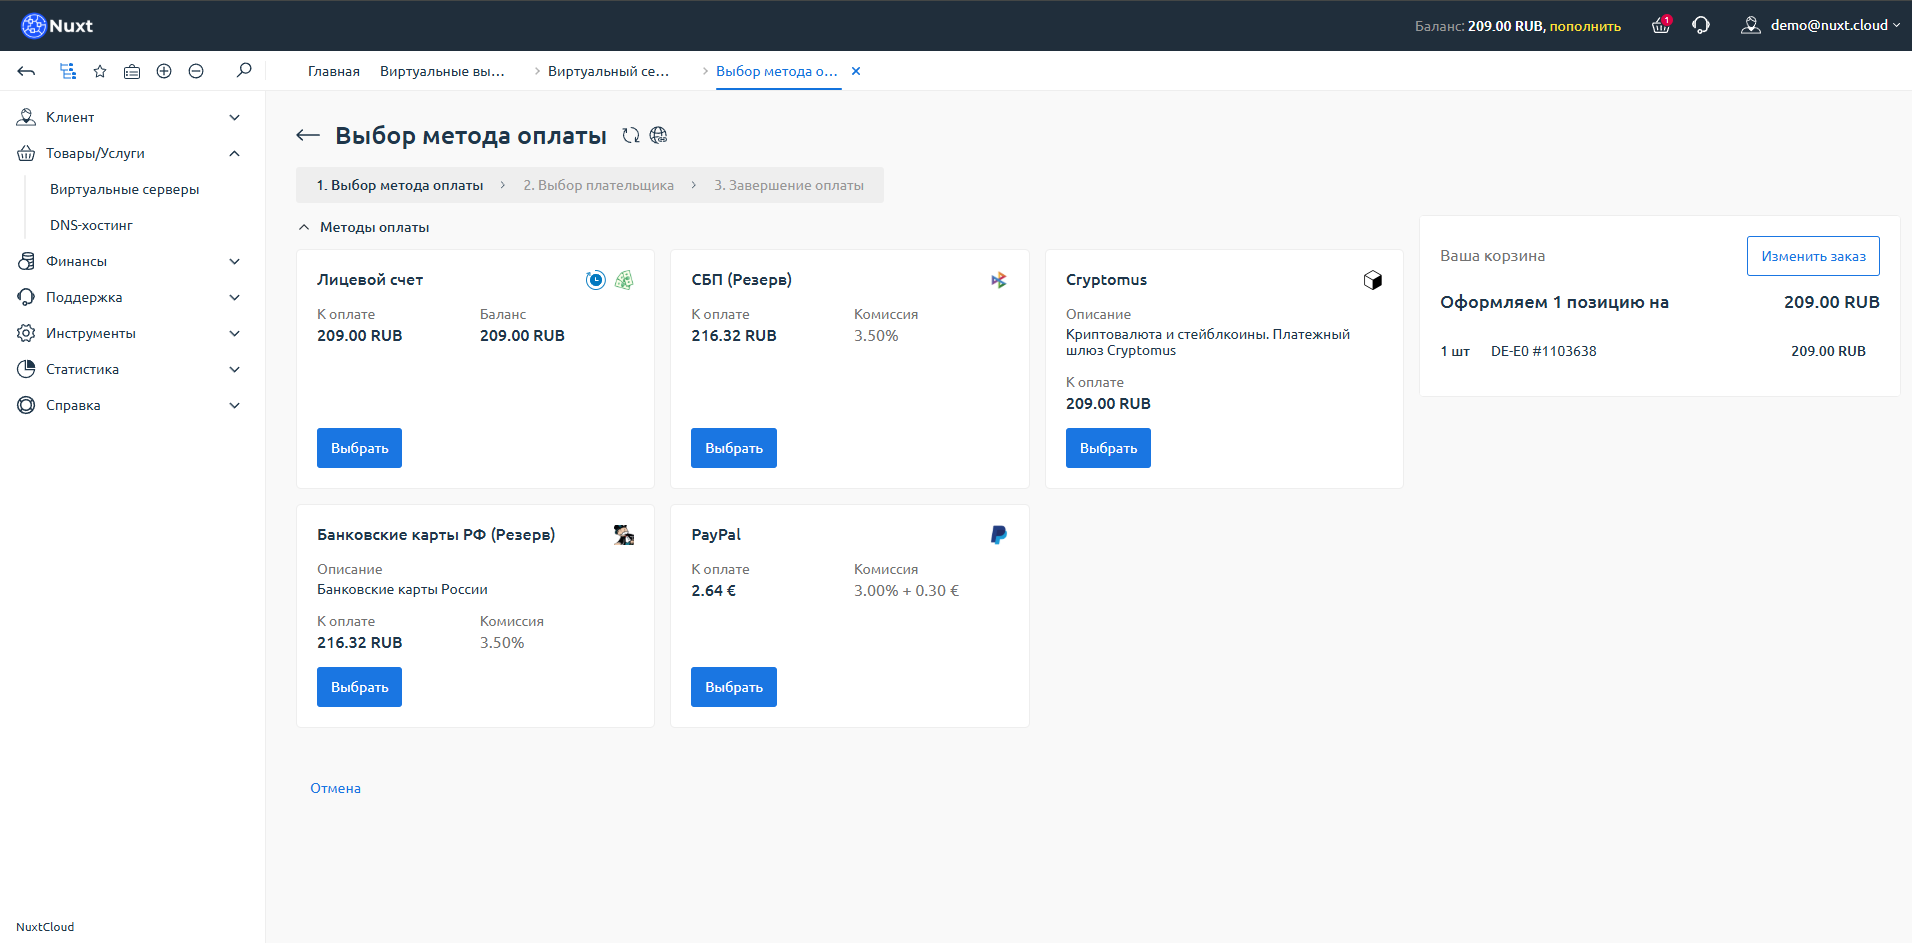Click the PayPal logo icon

click(997, 535)
